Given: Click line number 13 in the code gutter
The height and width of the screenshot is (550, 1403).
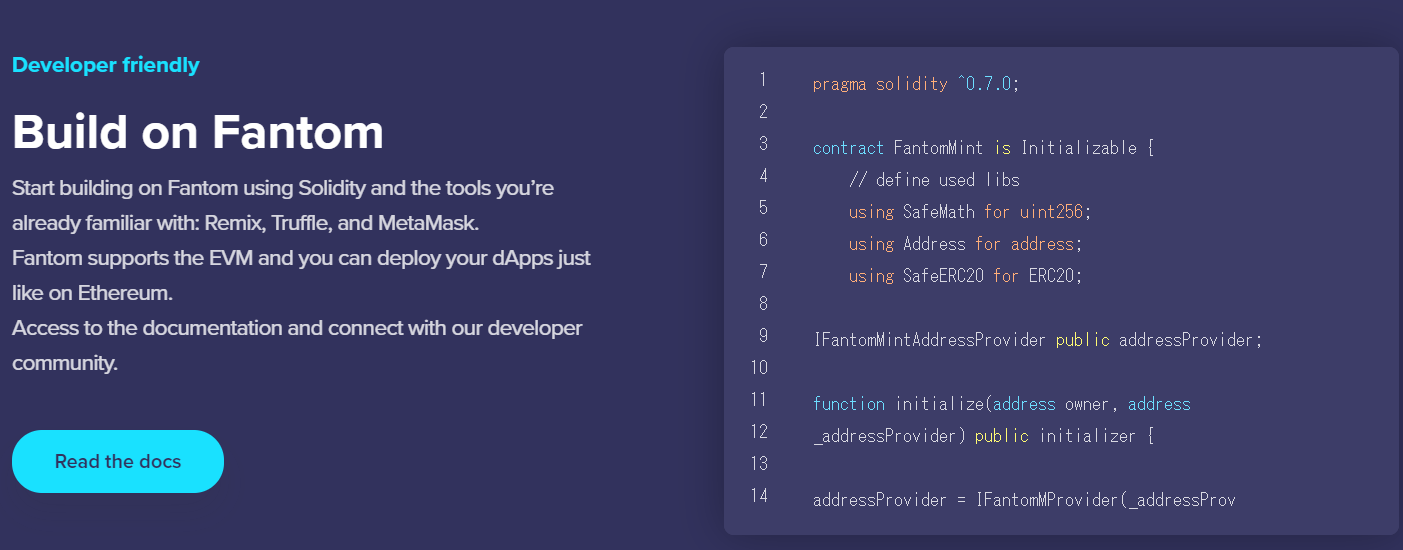Looking at the screenshot, I should (x=759, y=463).
